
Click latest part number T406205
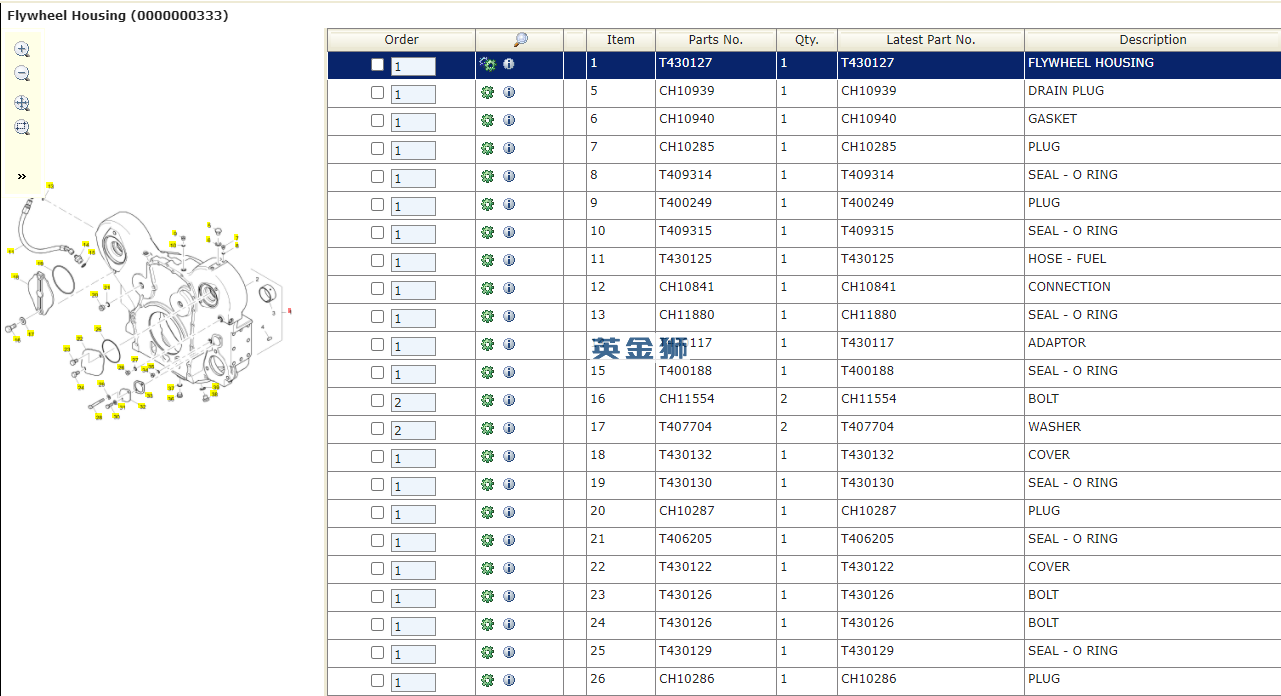(x=868, y=539)
